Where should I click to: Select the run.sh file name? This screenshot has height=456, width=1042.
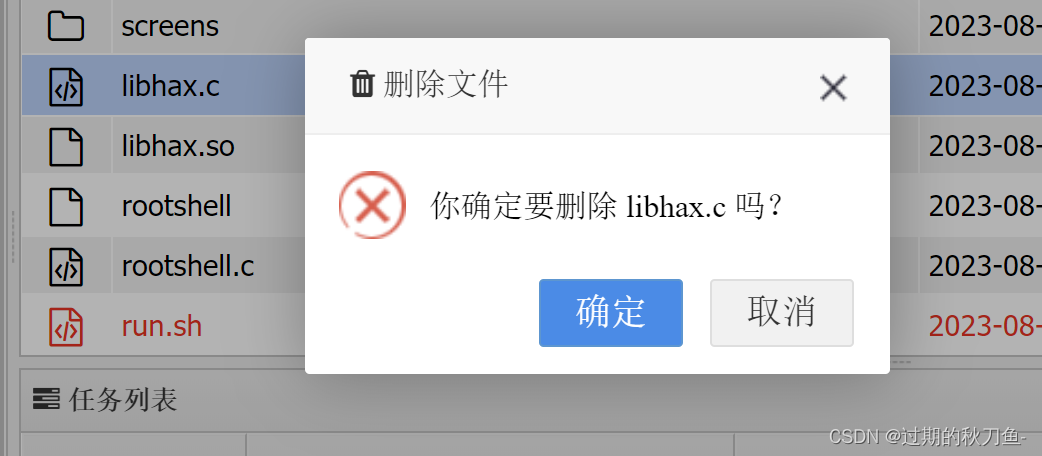161,326
